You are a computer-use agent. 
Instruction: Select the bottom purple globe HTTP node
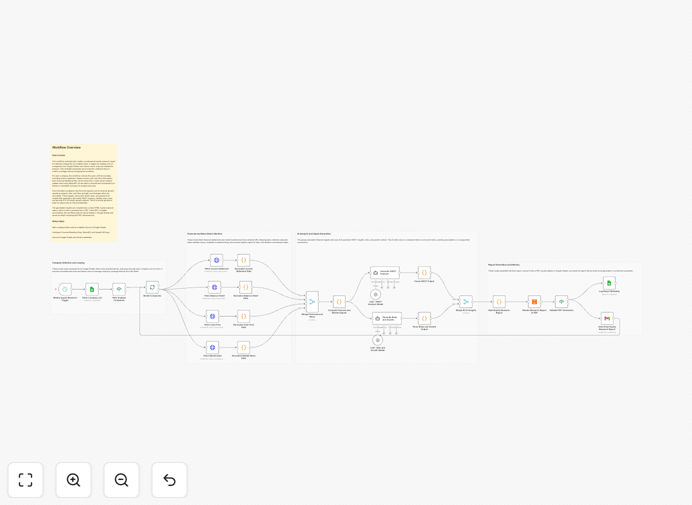pyautogui.click(x=212, y=347)
